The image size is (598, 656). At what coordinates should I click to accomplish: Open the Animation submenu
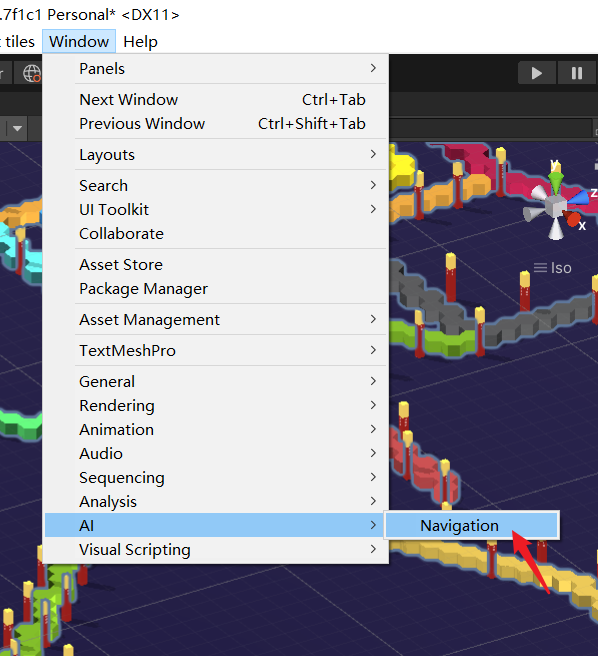pos(216,430)
